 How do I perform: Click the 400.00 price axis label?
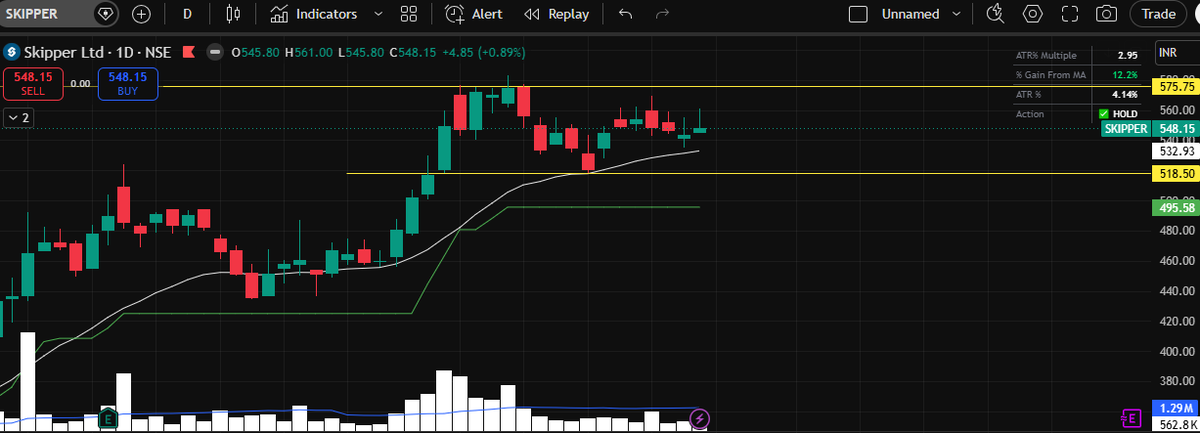pos(1176,351)
